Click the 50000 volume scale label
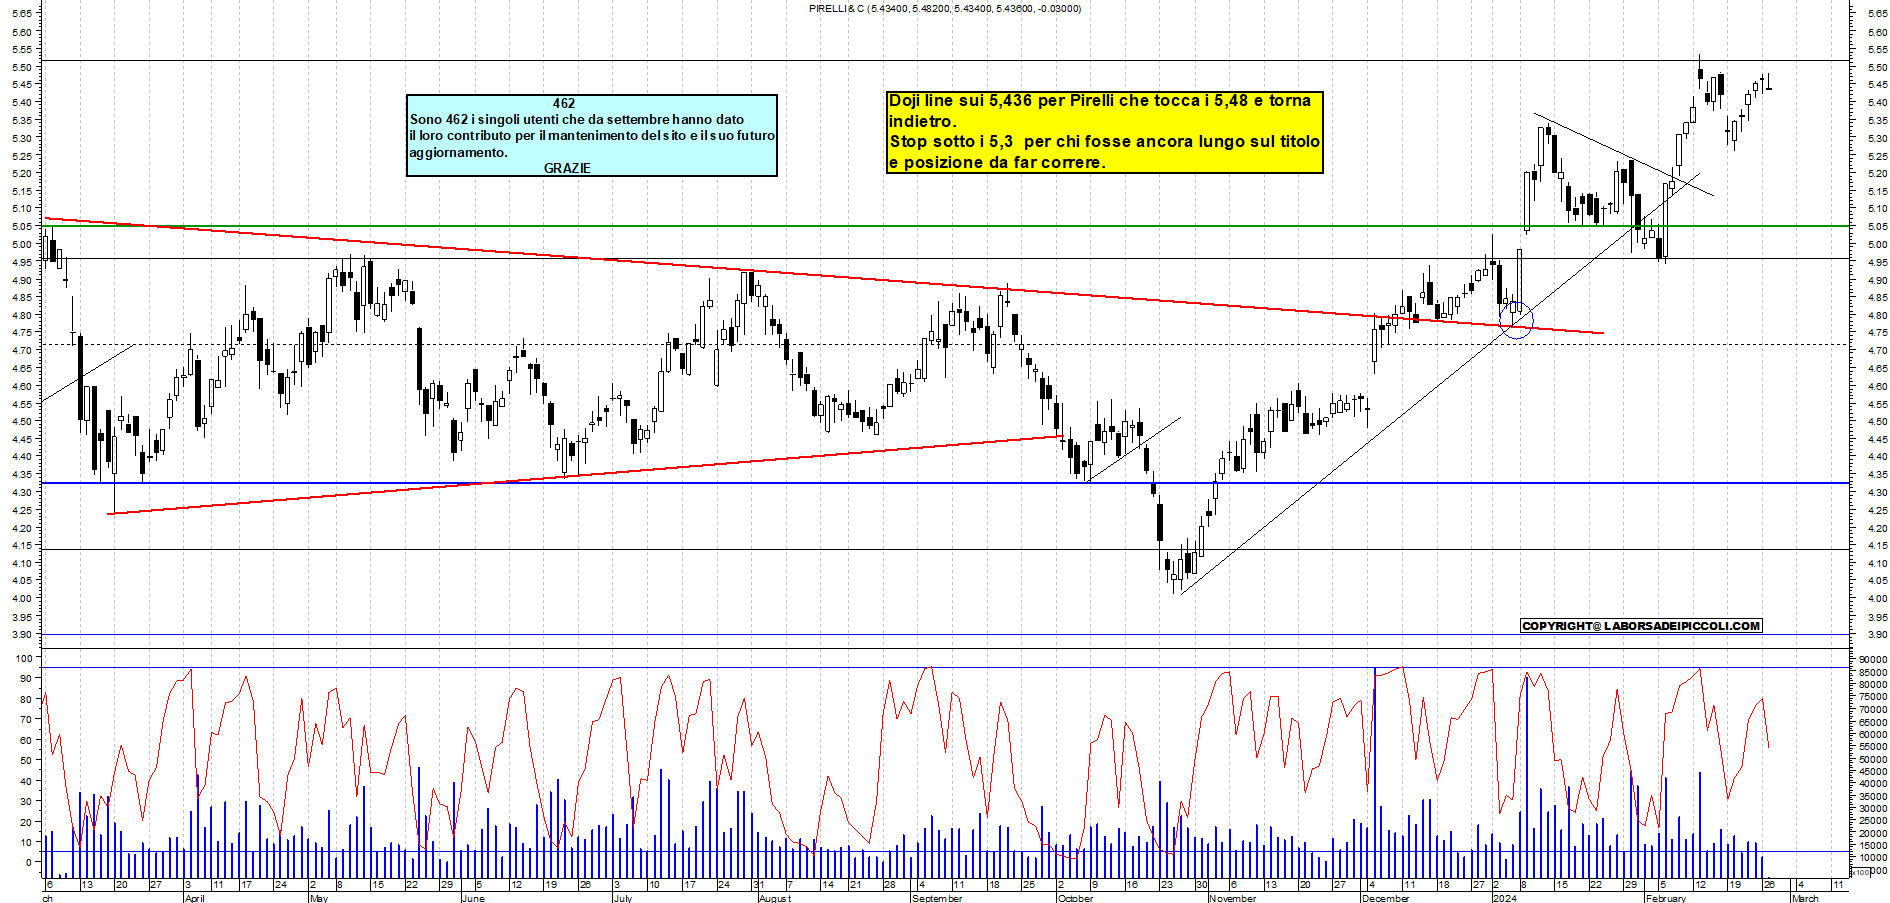This screenshot has width=1890, height=903. [1873, 759]
